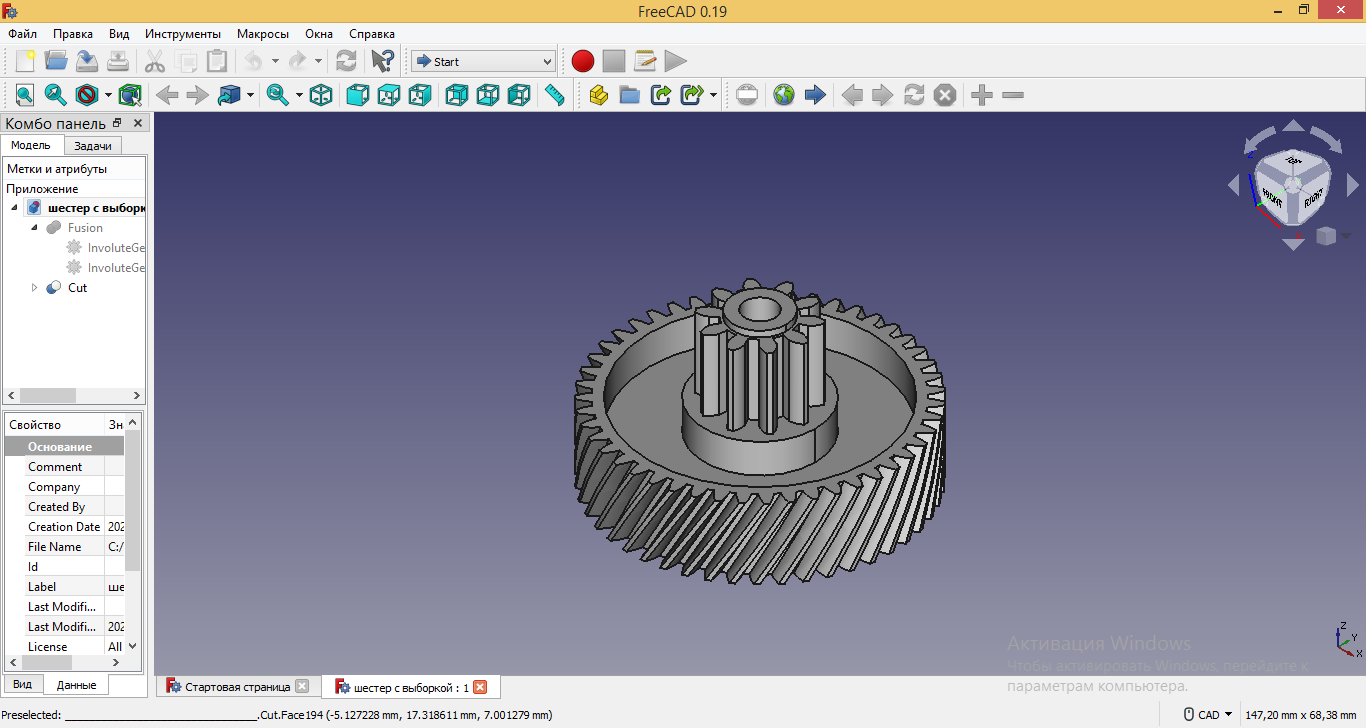Click the Open file folder icon
Screen dimensions: 1366x728
56,61
